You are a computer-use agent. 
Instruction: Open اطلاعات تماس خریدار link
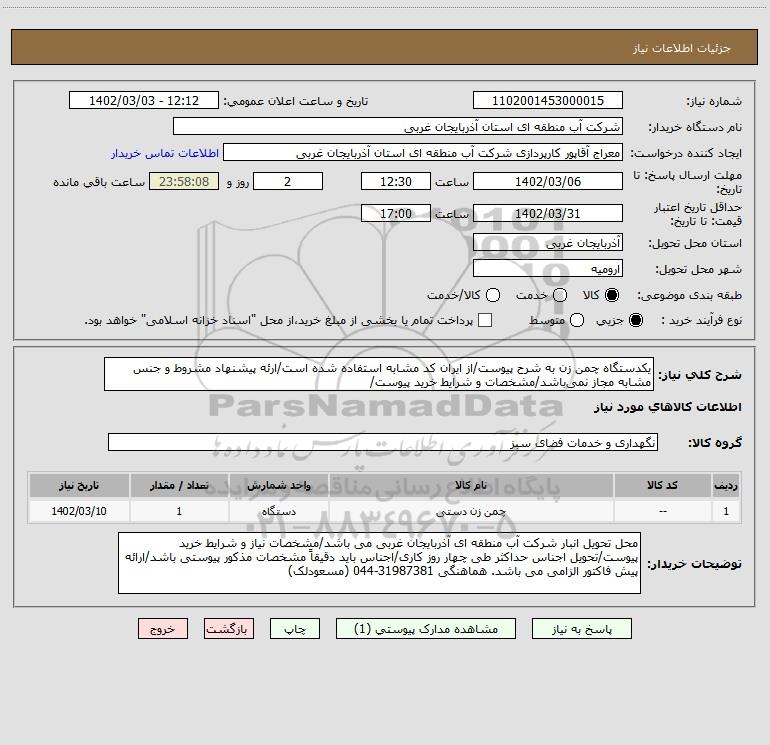pyautogui.click(x=165, y=153)
